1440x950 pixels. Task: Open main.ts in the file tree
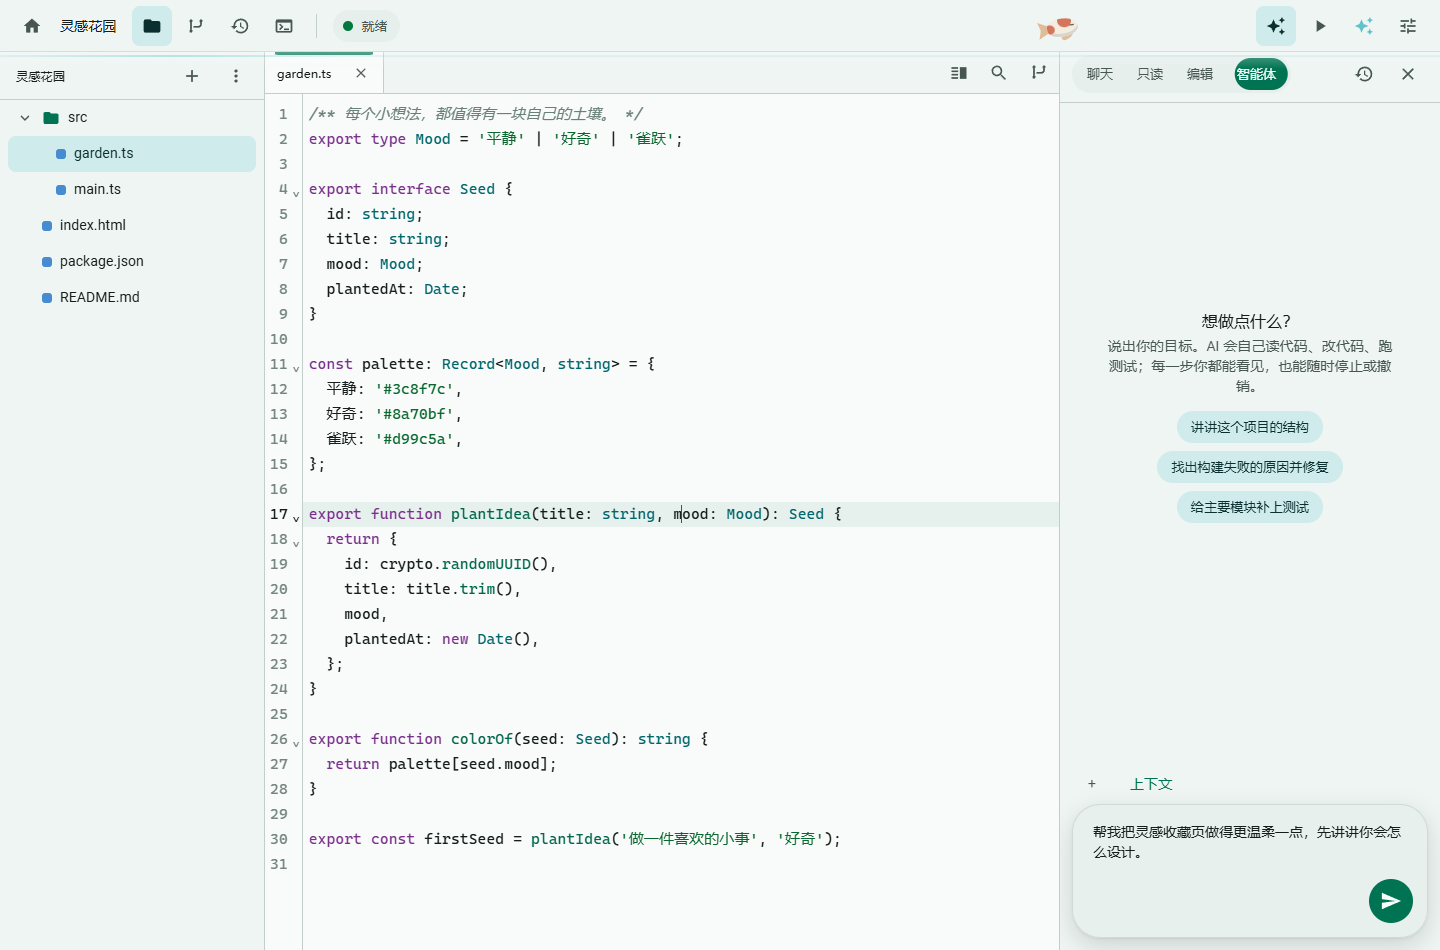point(132,190)
